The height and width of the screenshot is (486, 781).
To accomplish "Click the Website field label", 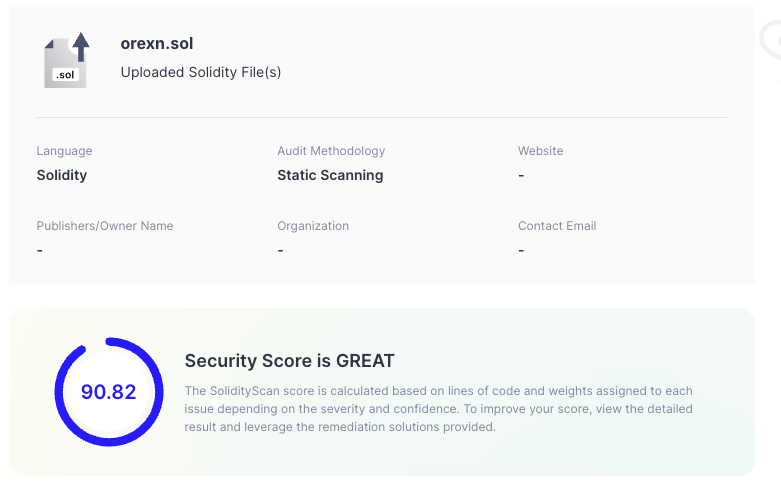I will pyautogui.click(x=540, y=151).
